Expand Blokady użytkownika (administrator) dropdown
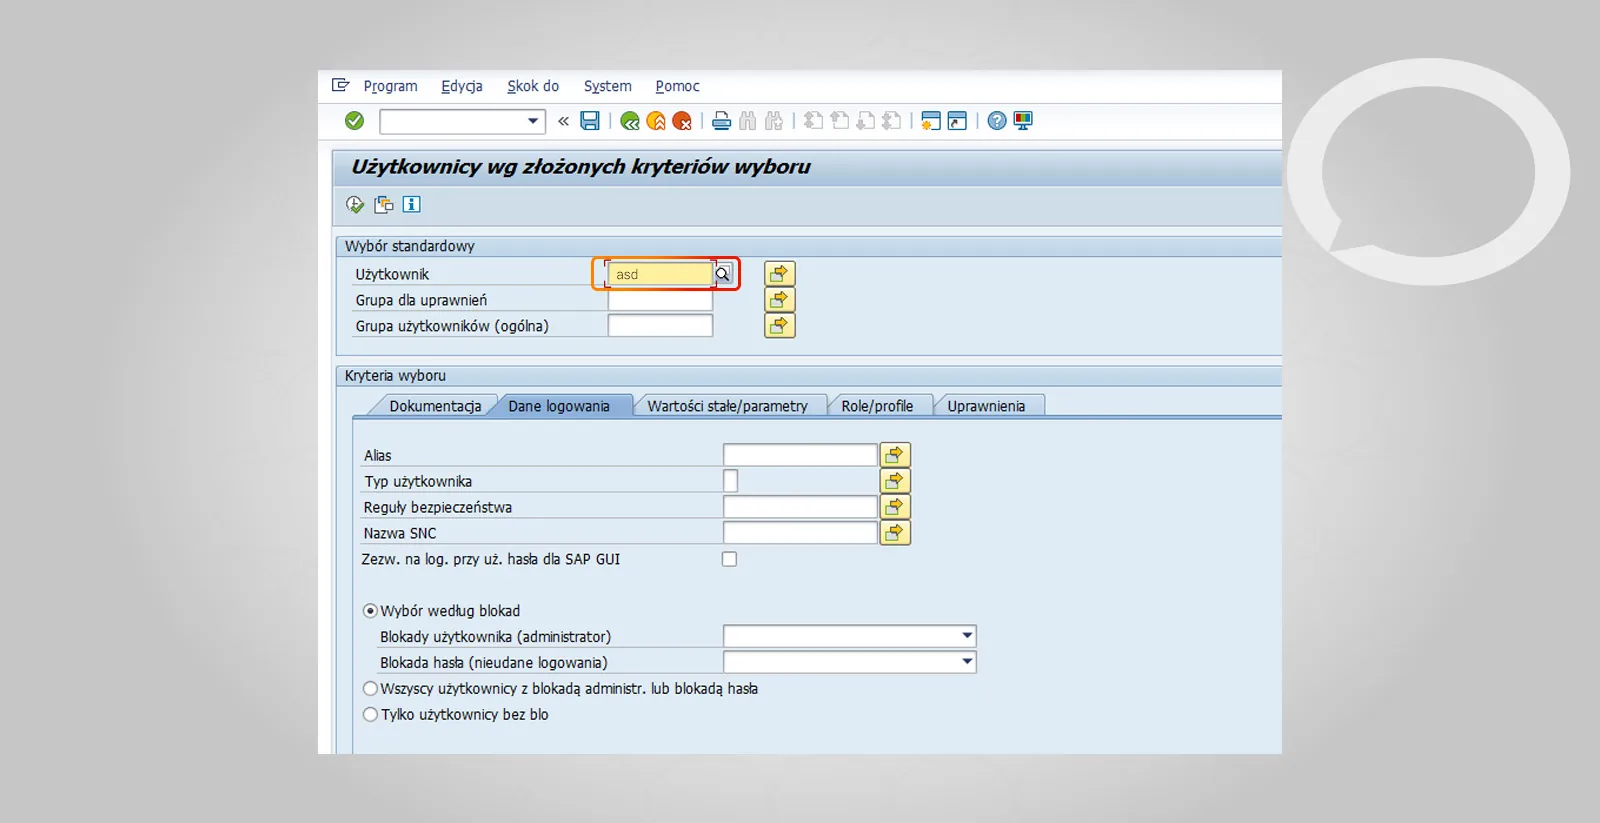1600x823 pixels. pos(966,636)
